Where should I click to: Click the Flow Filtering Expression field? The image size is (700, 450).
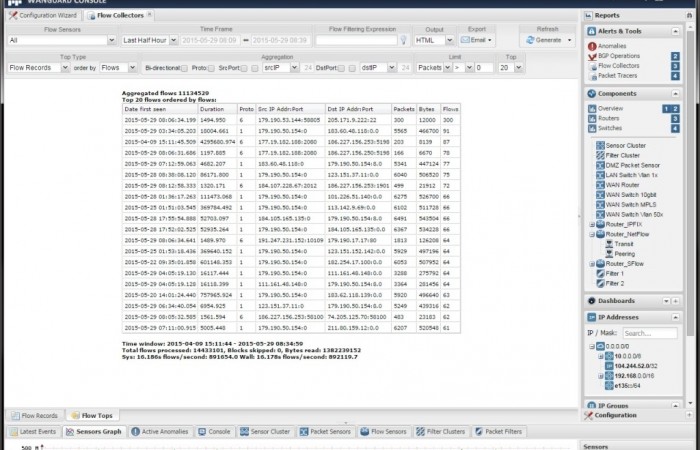coord(356,40)
